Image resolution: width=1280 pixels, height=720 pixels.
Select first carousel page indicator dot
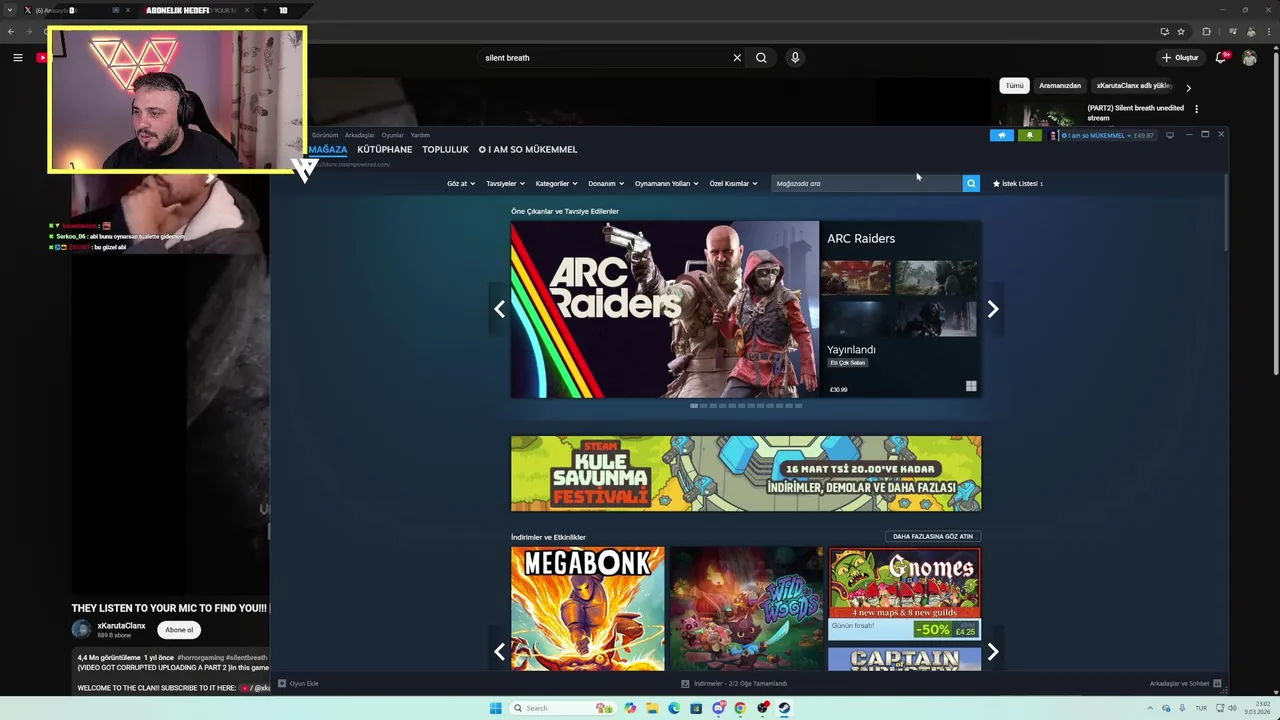click(694, 406)
